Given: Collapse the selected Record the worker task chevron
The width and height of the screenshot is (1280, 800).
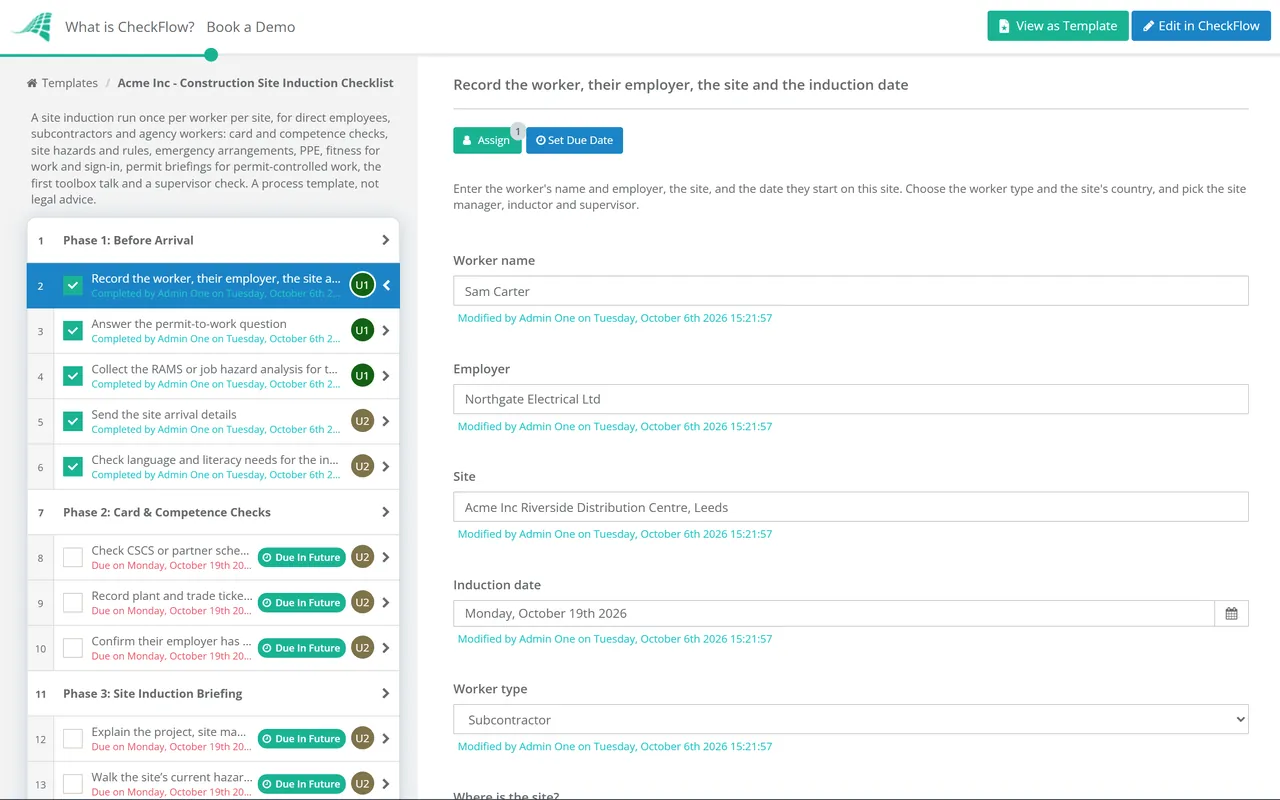Looking at the screenshot, I should click(386, 285).
